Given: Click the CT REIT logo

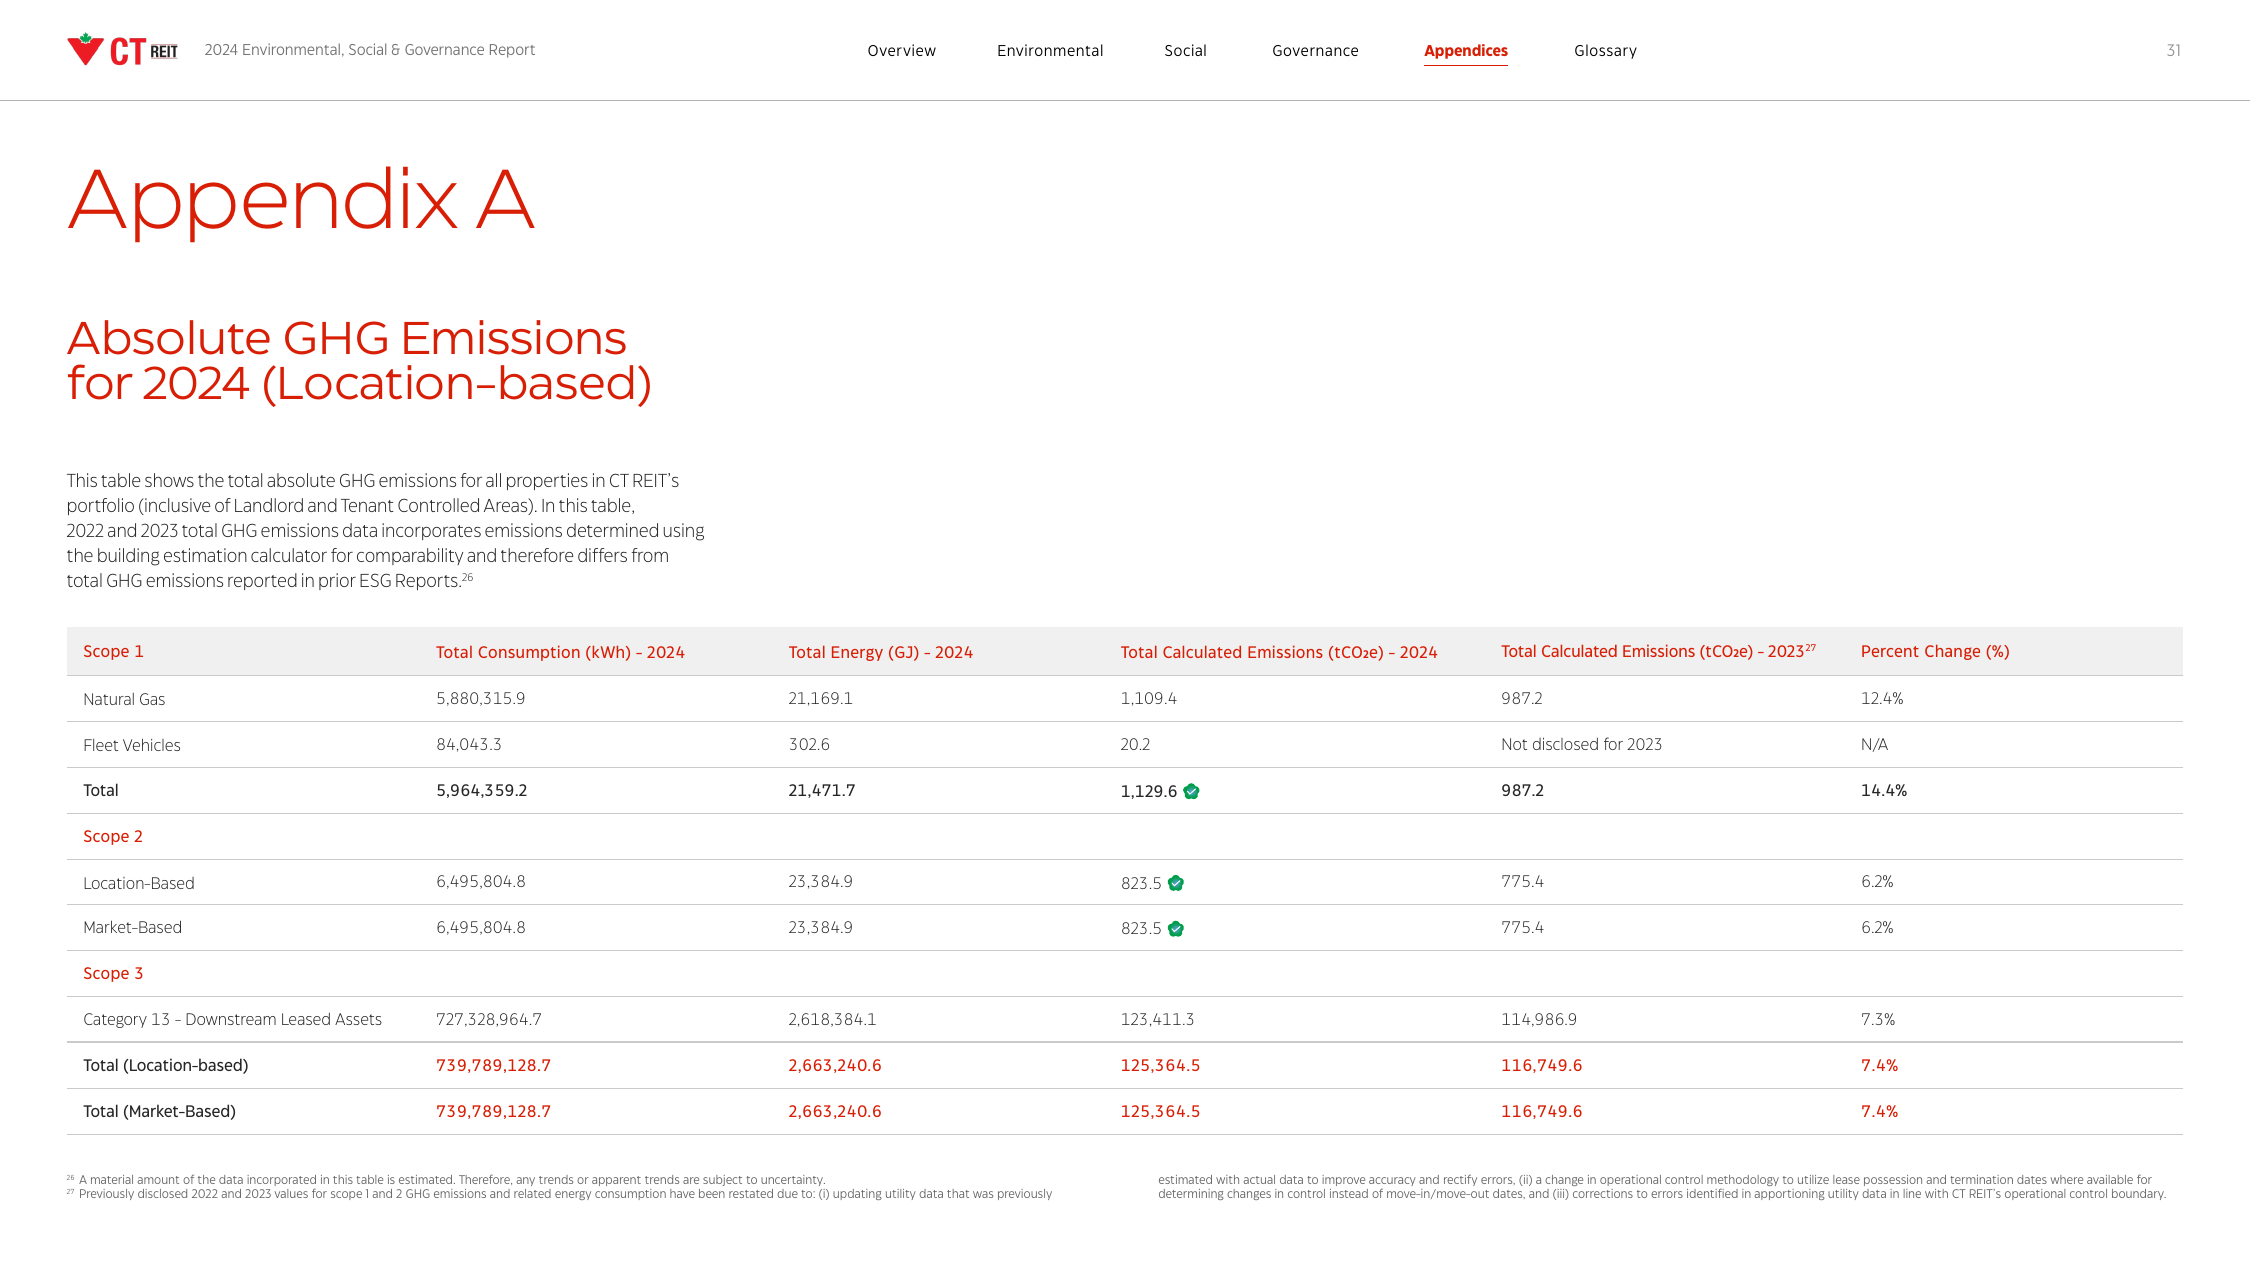Looking at the screenshot, I should 122,50.
